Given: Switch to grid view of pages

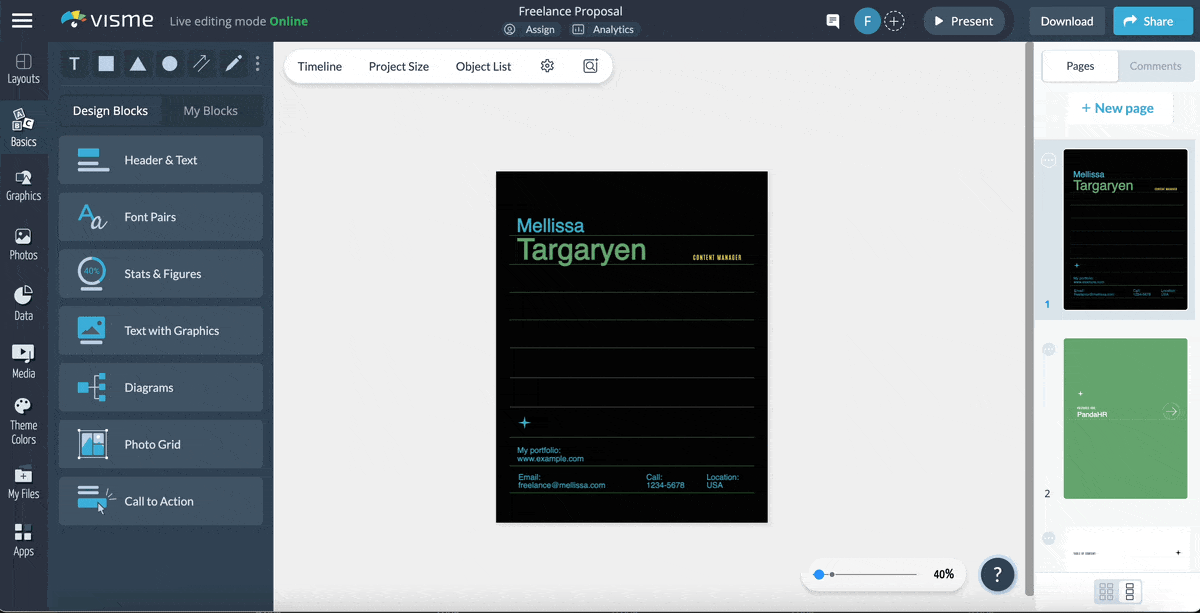Looking at the screenshot, I should [x=1106, y=592].
